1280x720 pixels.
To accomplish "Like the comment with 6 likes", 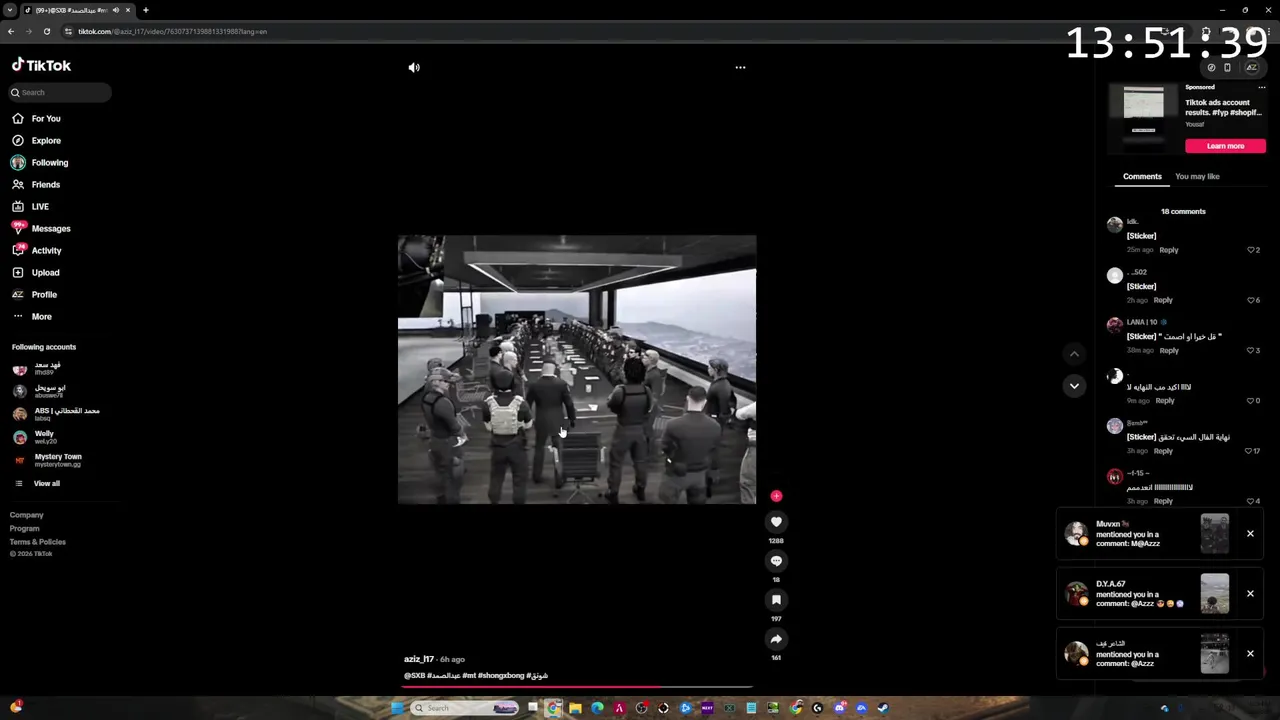I will 1251,300.
